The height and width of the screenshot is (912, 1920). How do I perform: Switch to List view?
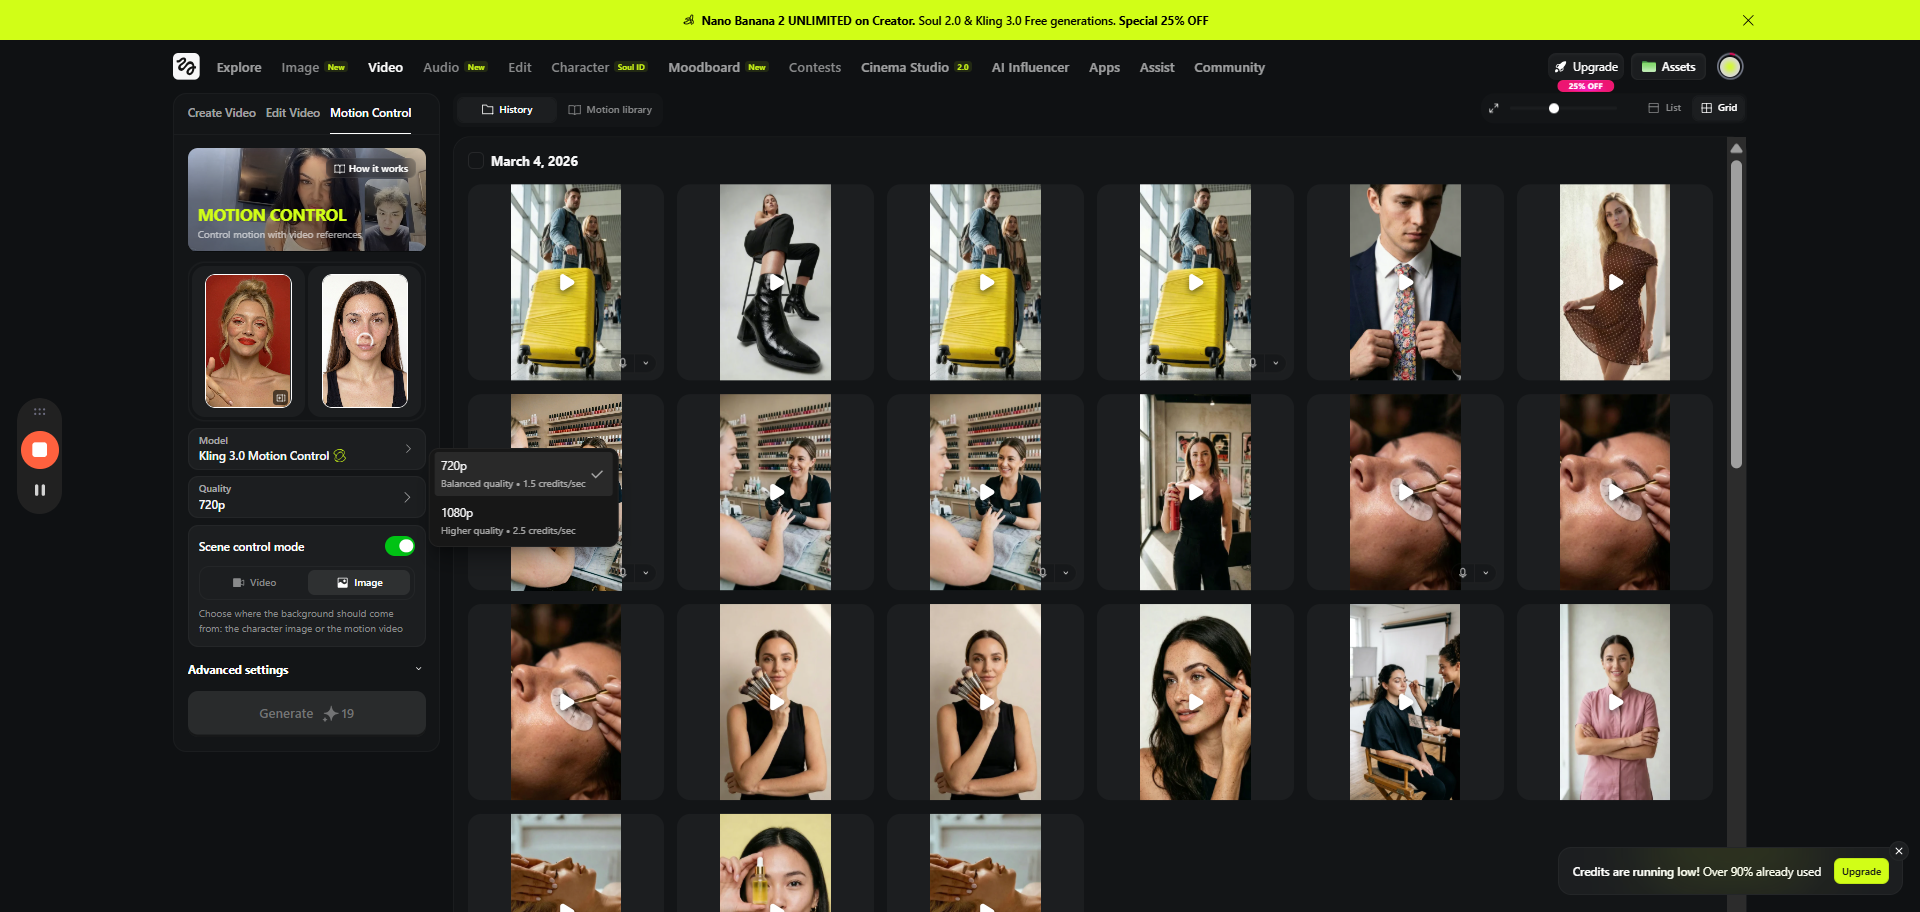coord(1665,108)
